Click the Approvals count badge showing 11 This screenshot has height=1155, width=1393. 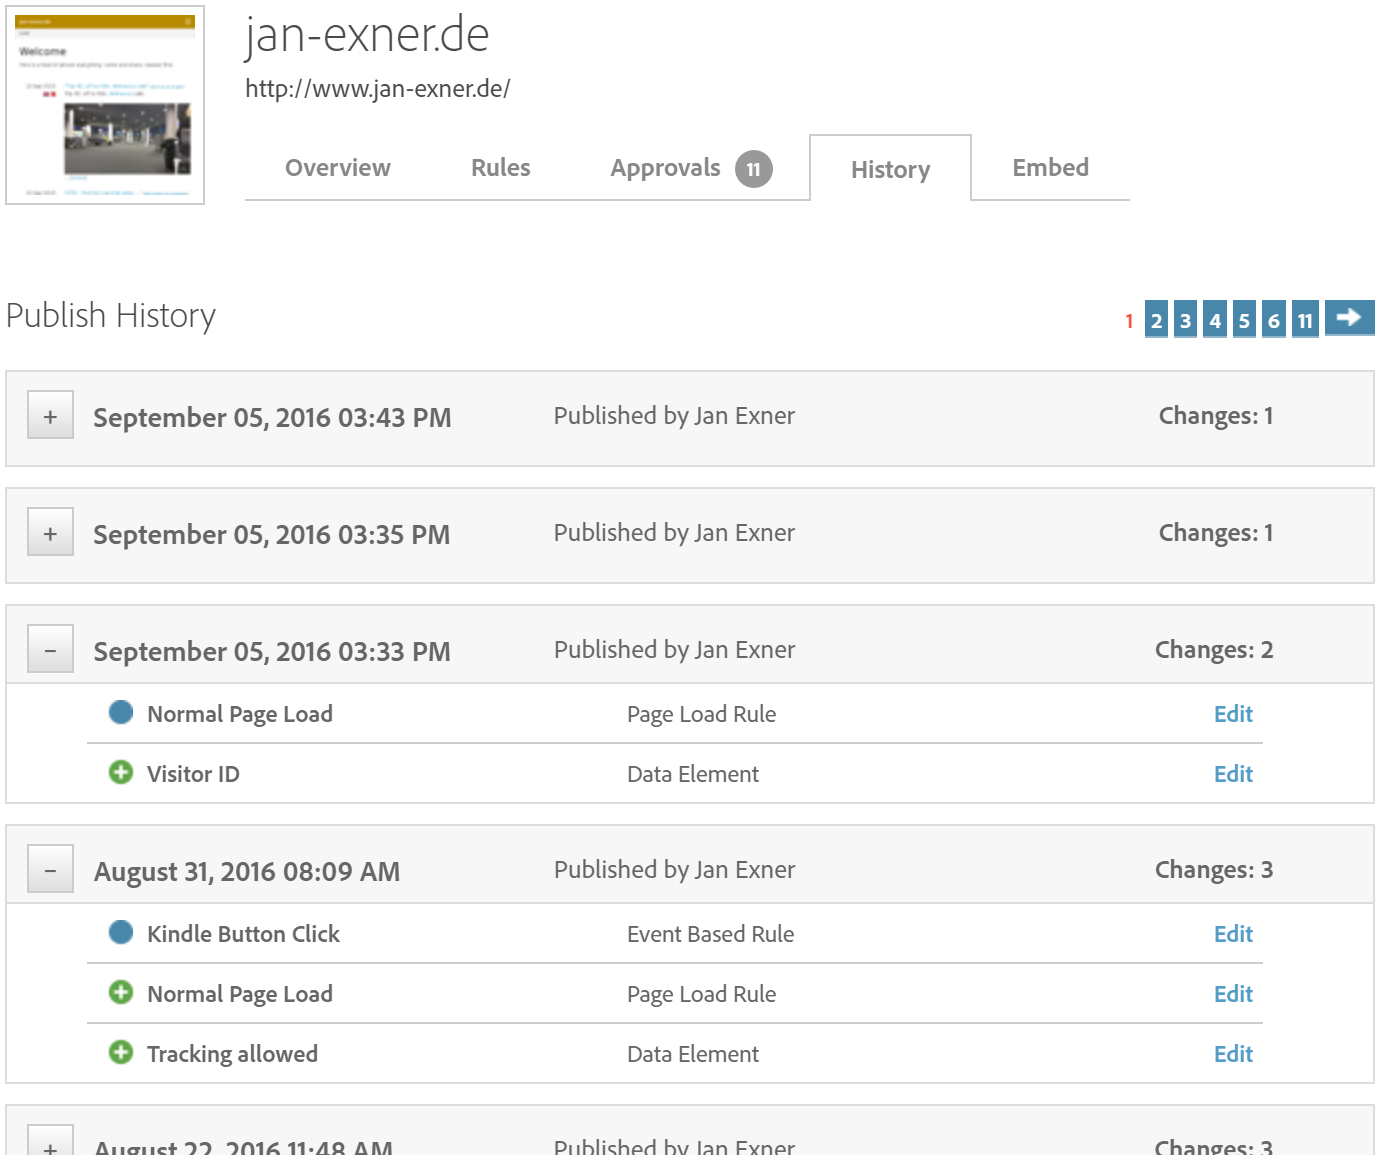pos(753,169)
